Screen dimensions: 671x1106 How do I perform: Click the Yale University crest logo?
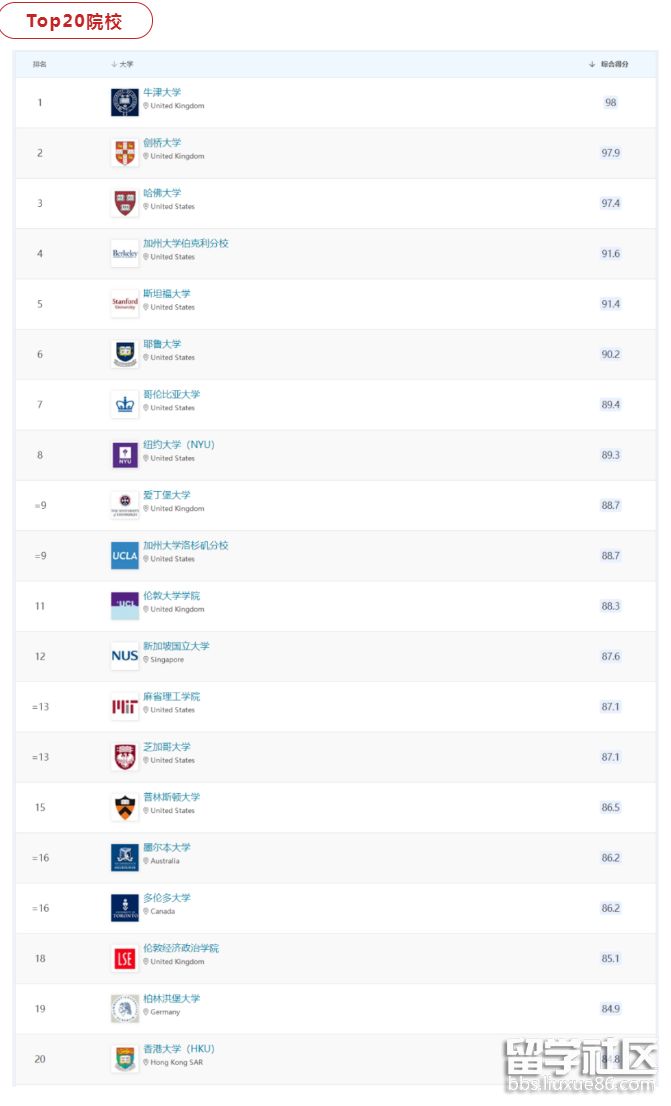tap(125, 354)
